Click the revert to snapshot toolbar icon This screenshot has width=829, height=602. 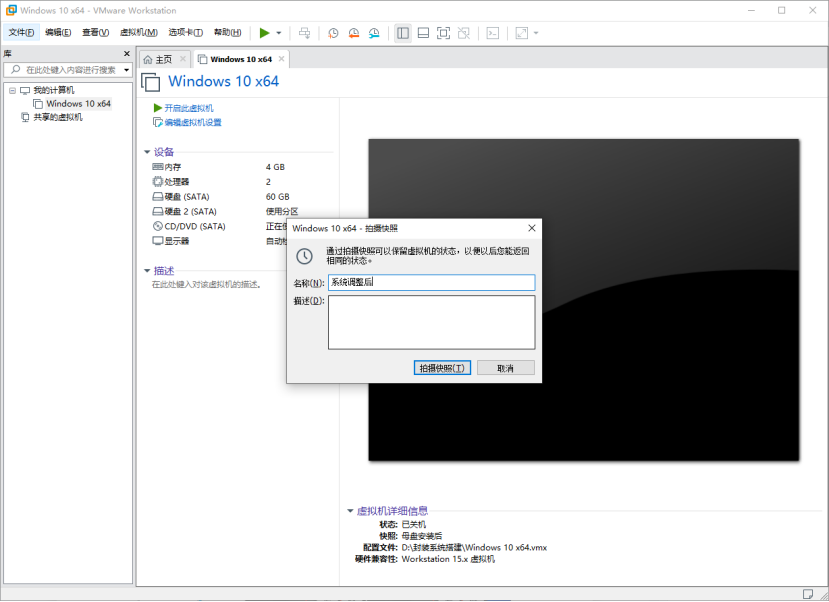(354, 33)
